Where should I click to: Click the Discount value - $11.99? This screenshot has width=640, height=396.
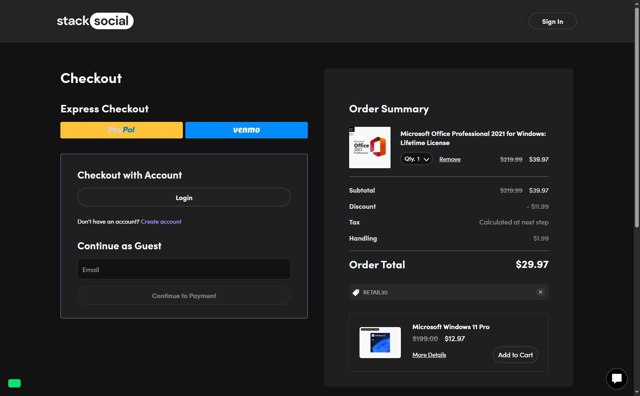537,207
